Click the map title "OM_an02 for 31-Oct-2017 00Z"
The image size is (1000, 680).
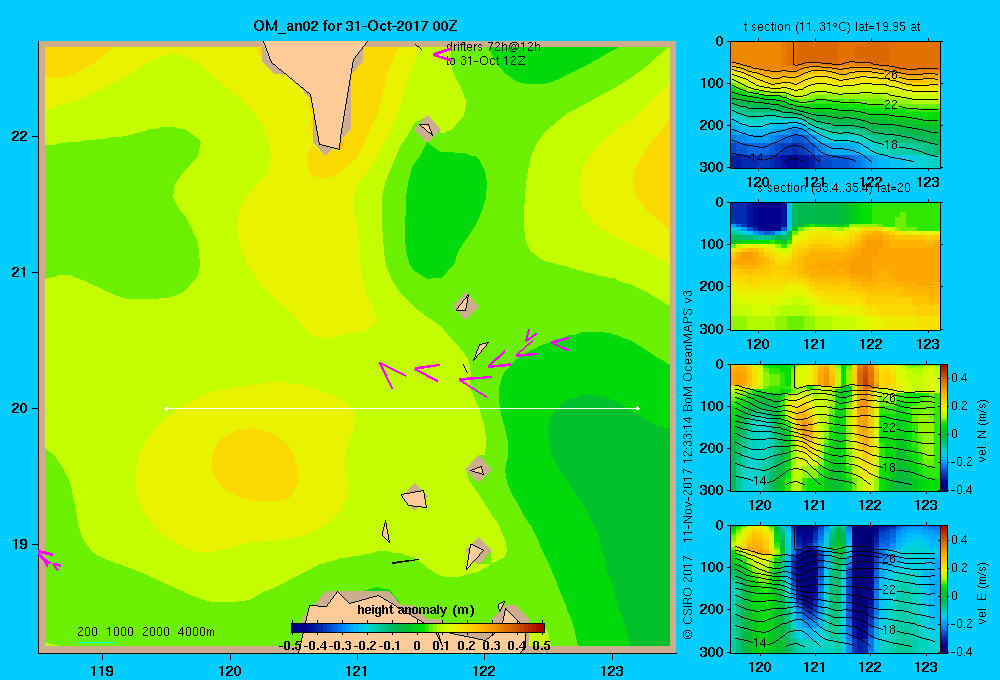point(355,26)
